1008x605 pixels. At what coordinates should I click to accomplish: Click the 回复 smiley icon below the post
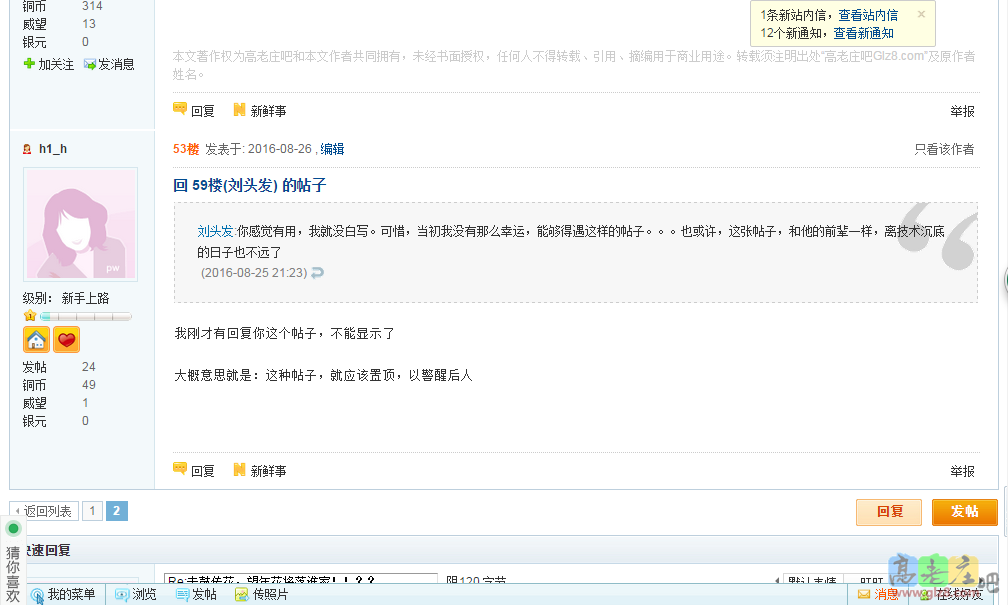(180, 470)
